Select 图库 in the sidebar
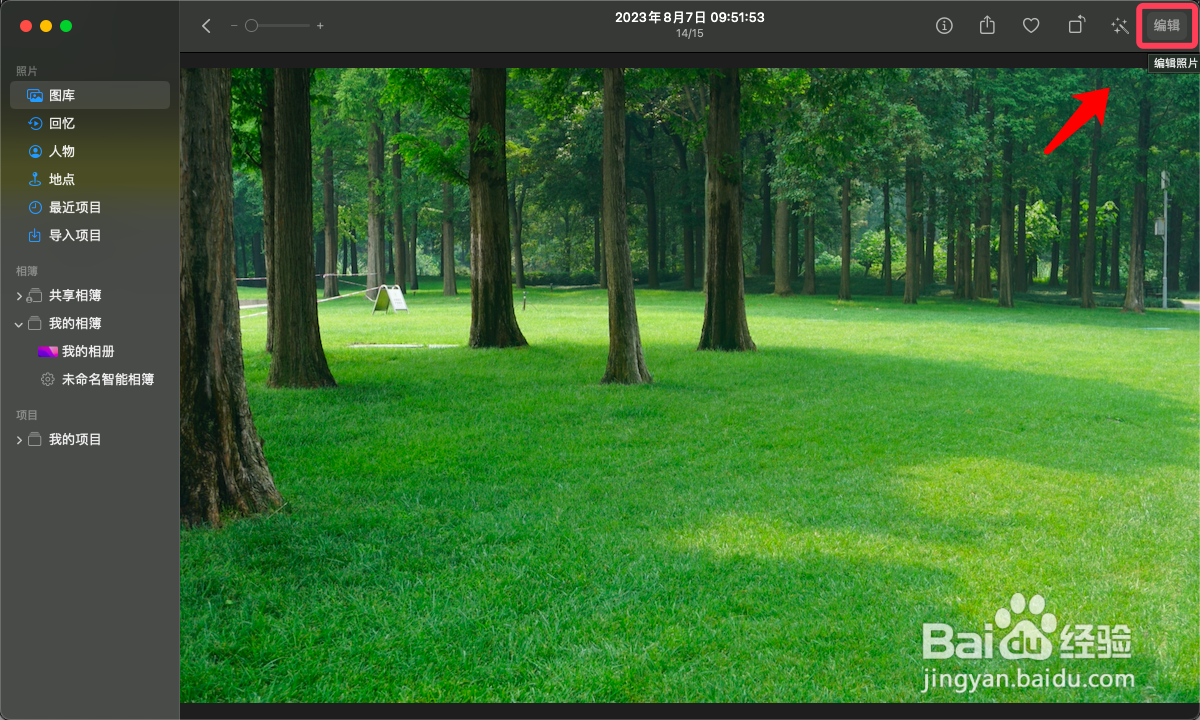The height and width of the screenshot is (720, 1200). tap(90, 95)
